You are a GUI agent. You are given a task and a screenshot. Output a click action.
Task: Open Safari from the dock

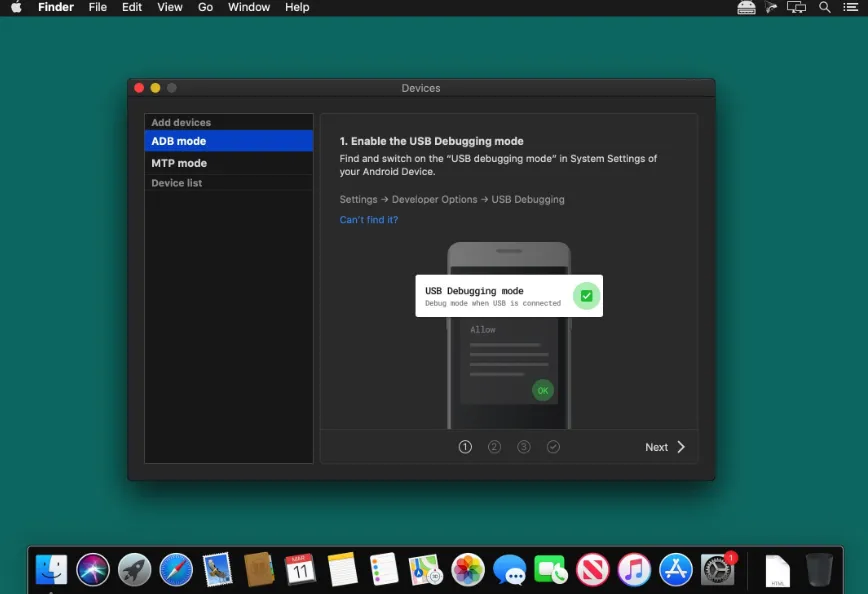pyautogui.click(x=176, y=569)
